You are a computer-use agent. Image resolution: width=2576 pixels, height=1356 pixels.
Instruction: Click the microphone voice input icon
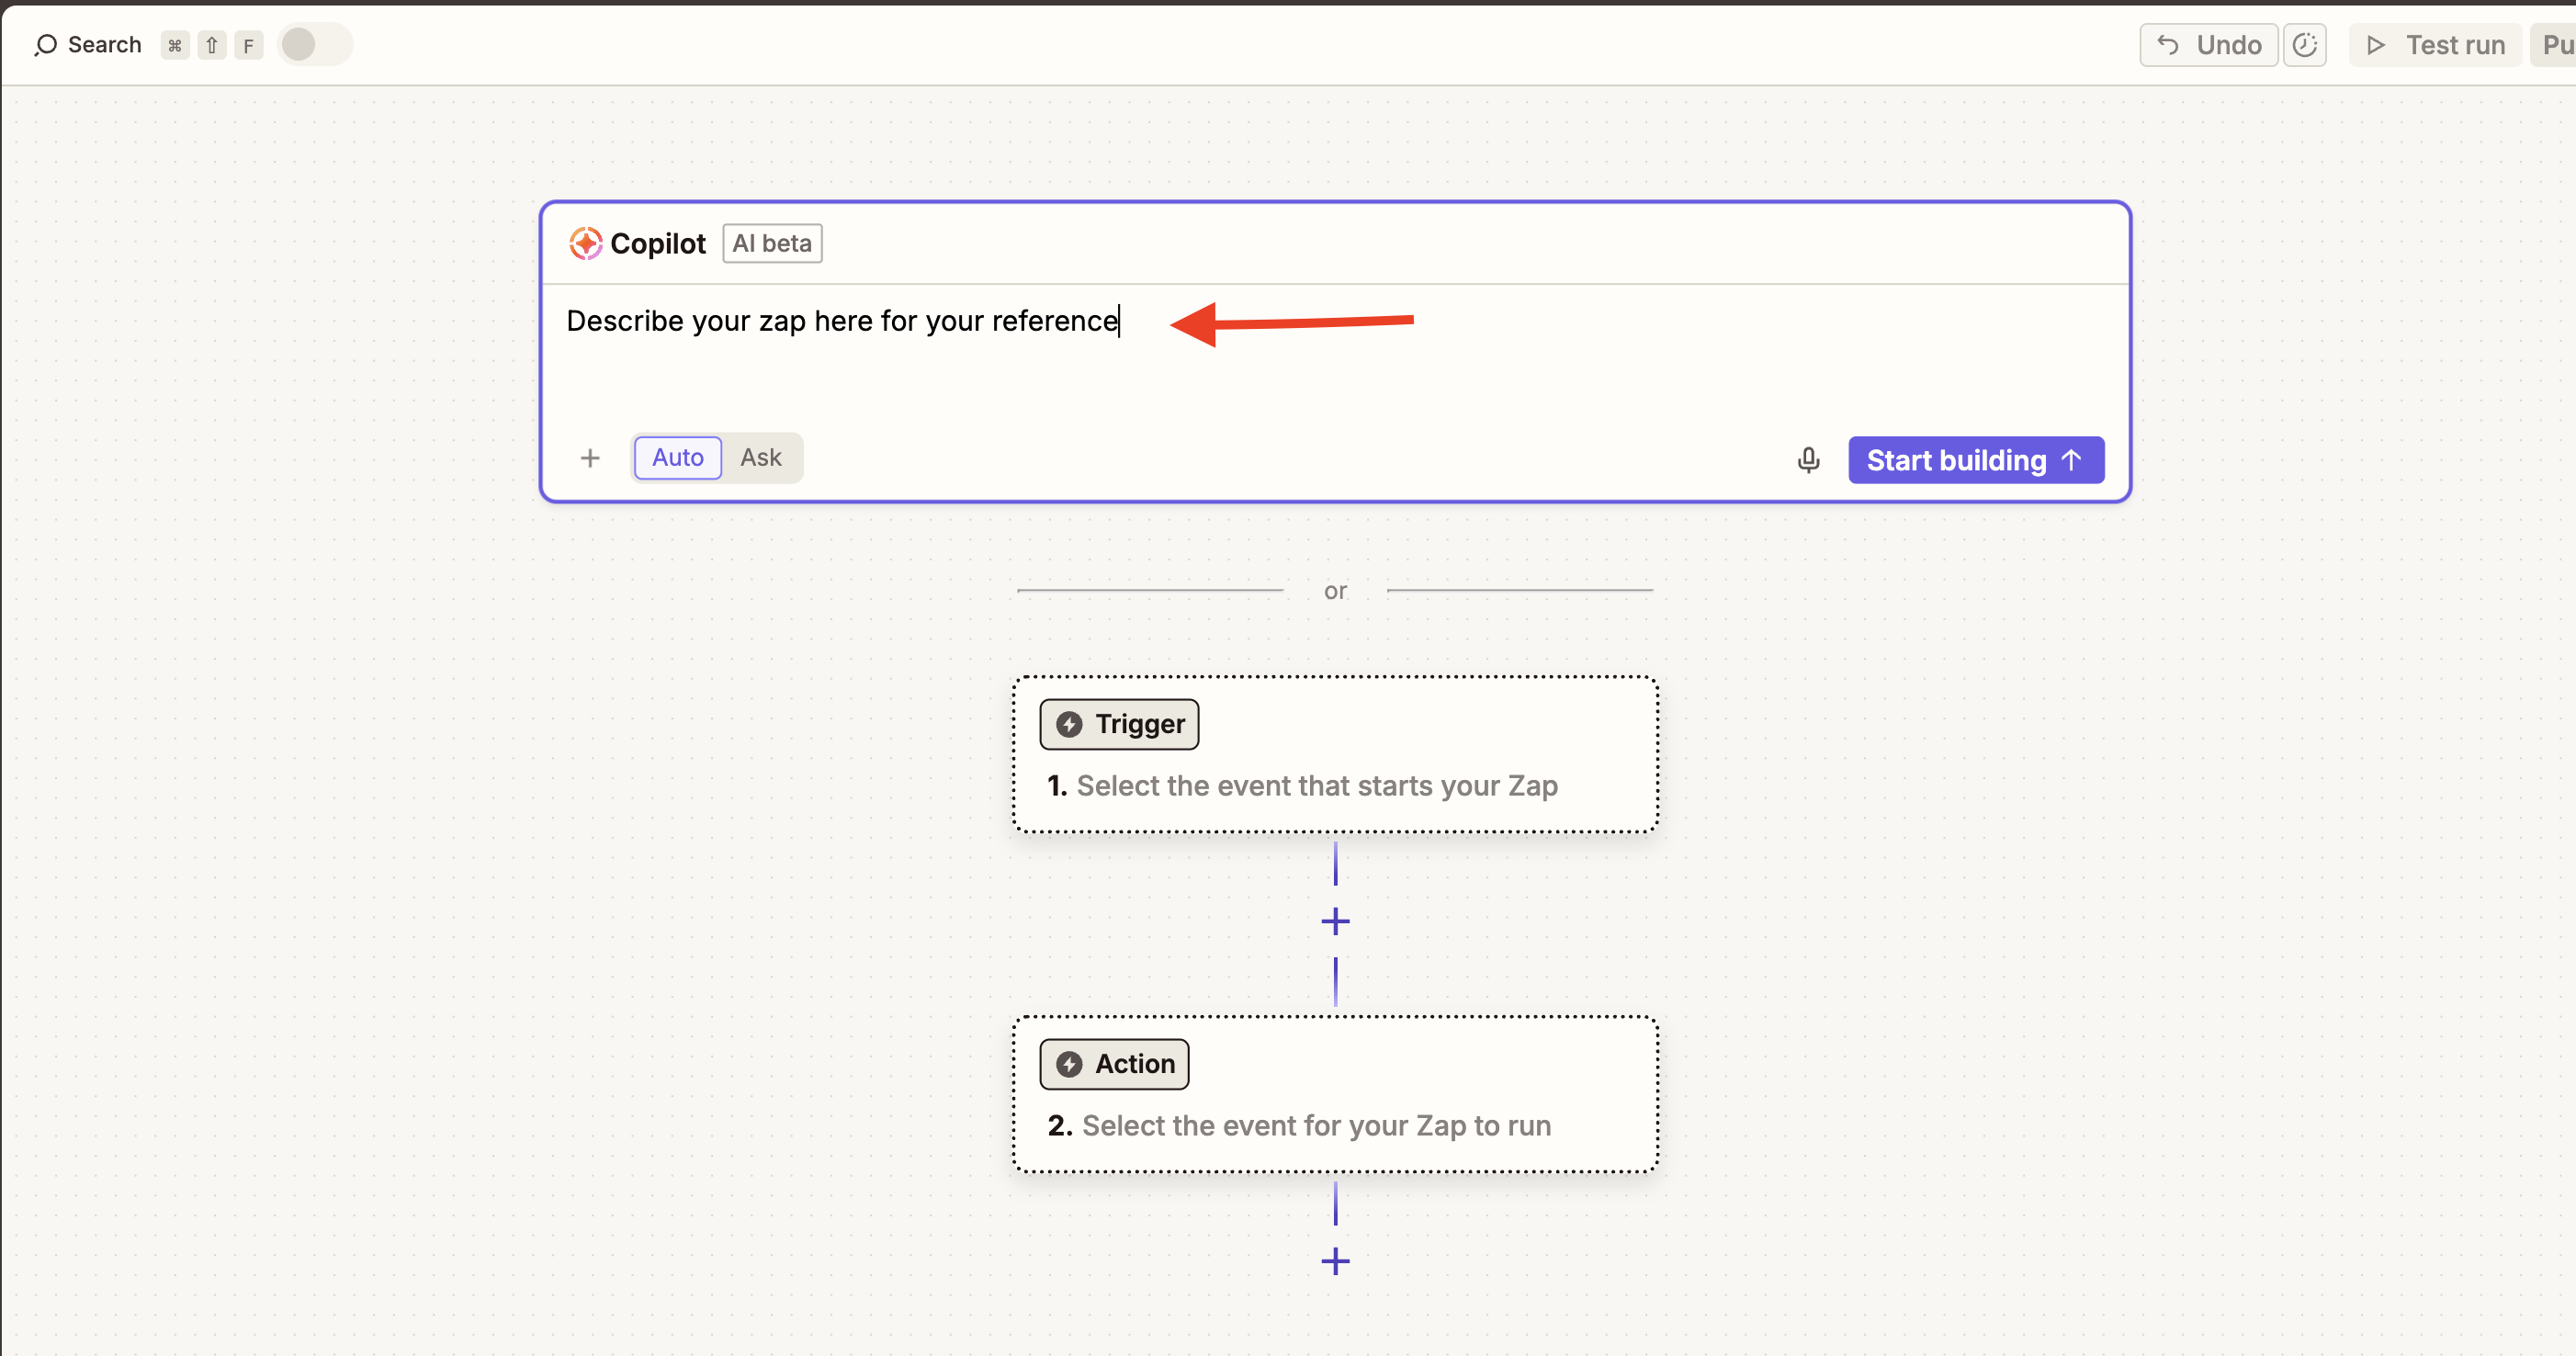[1808, 460]
